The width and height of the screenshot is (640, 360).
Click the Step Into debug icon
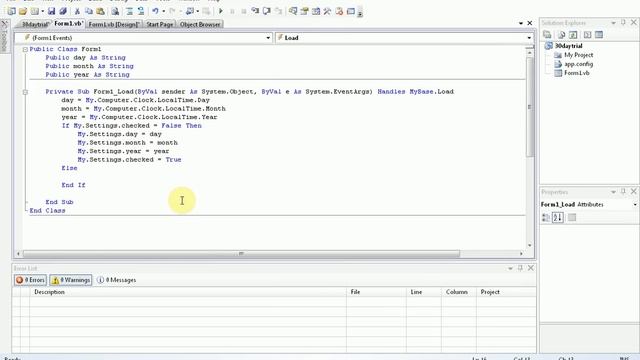(x=255, y=11)
